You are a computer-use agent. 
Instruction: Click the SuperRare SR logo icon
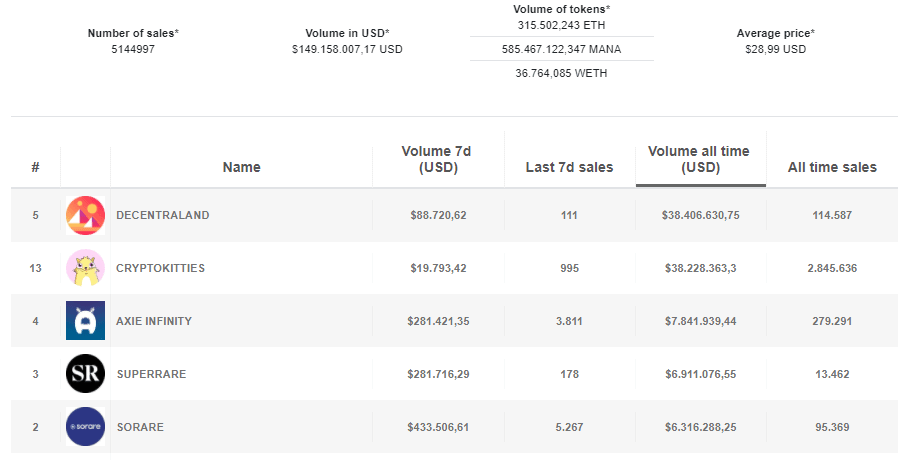click(85, 374)
